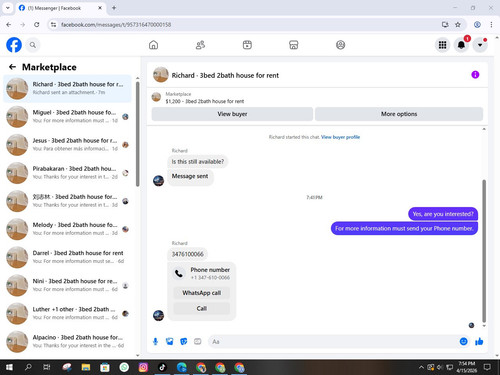Click the WhatsApp call button
500x375 pixels.
click(202, 293)
